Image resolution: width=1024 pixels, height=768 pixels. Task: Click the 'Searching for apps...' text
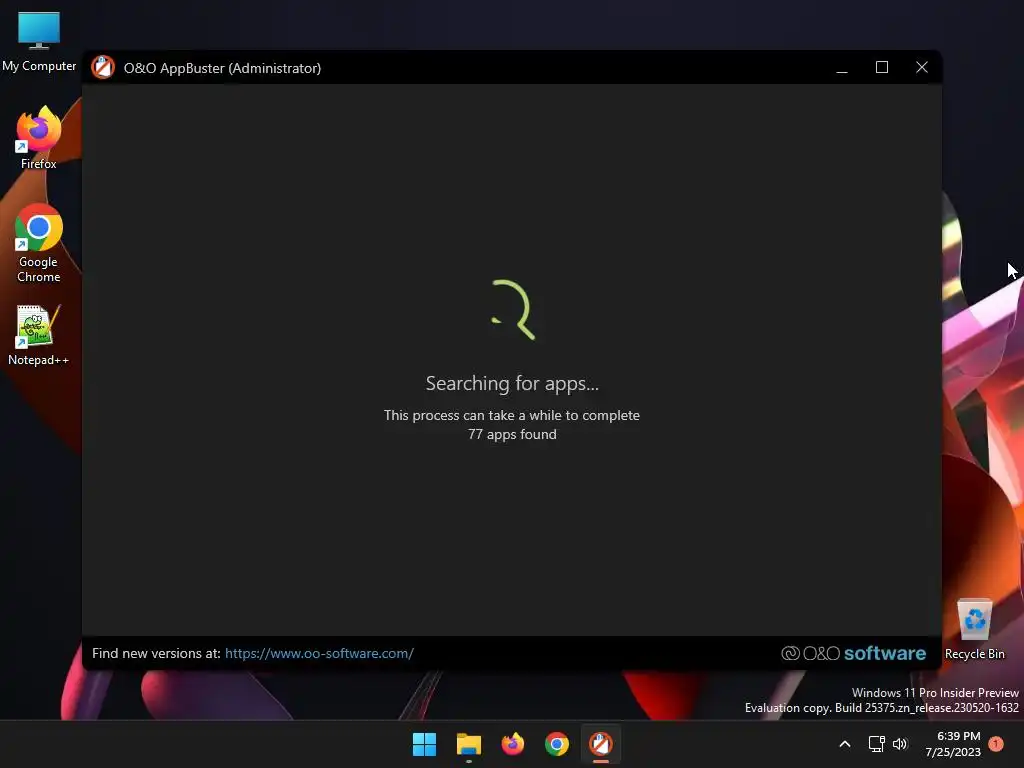[x=512, y=383]
